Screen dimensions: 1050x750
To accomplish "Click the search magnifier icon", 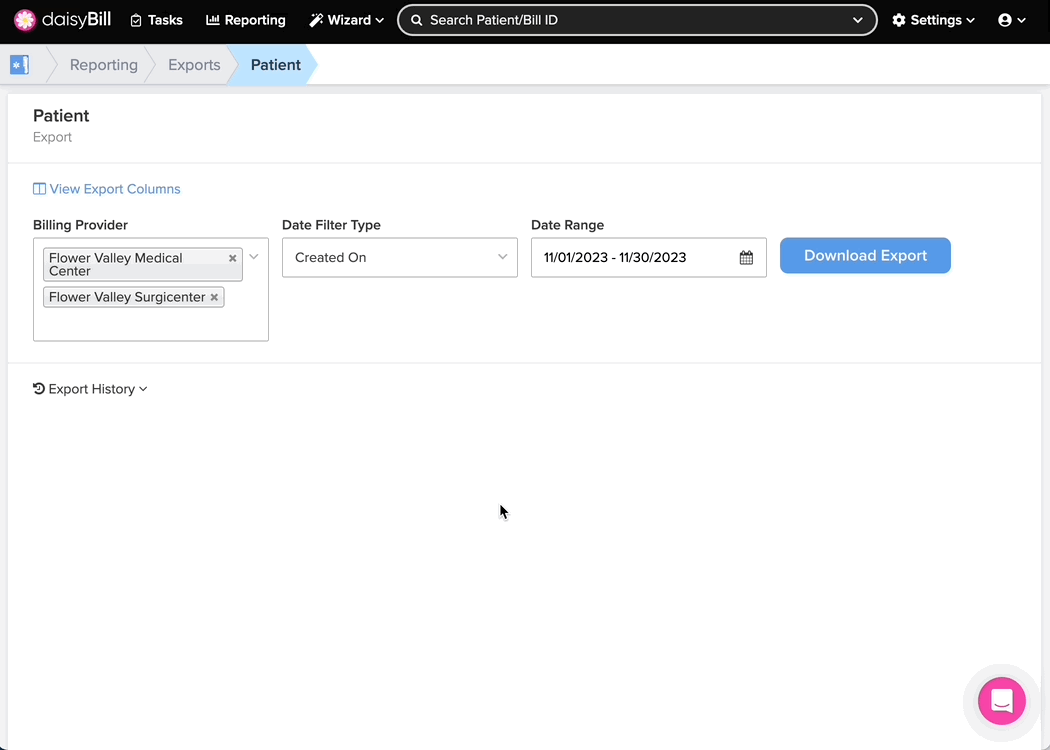I will [x=417, y=20].
